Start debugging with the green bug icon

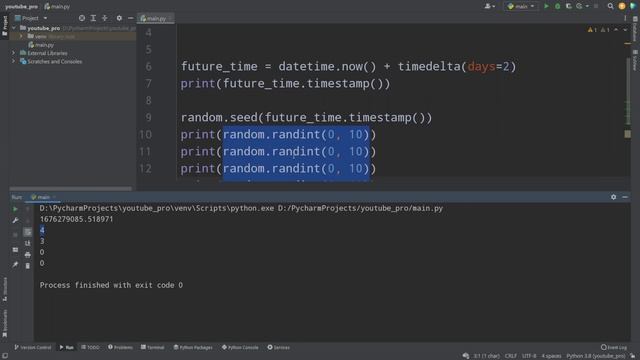[x=558, y=6]
